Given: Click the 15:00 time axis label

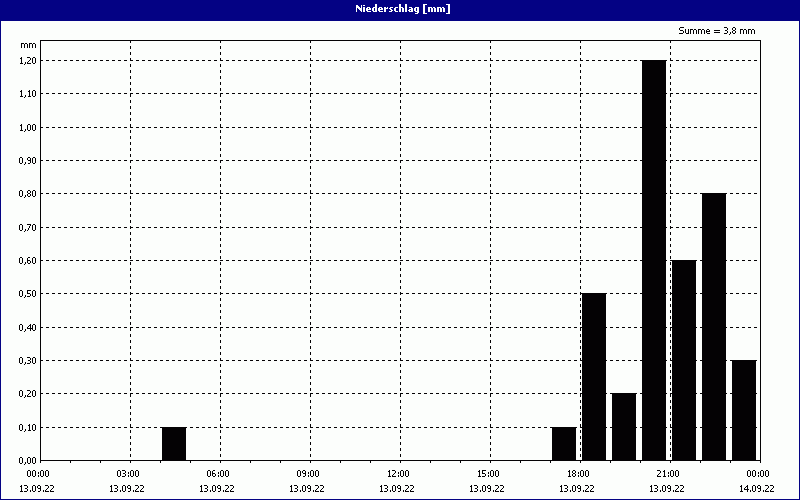Looking at the screenshot, I should 488,474.
